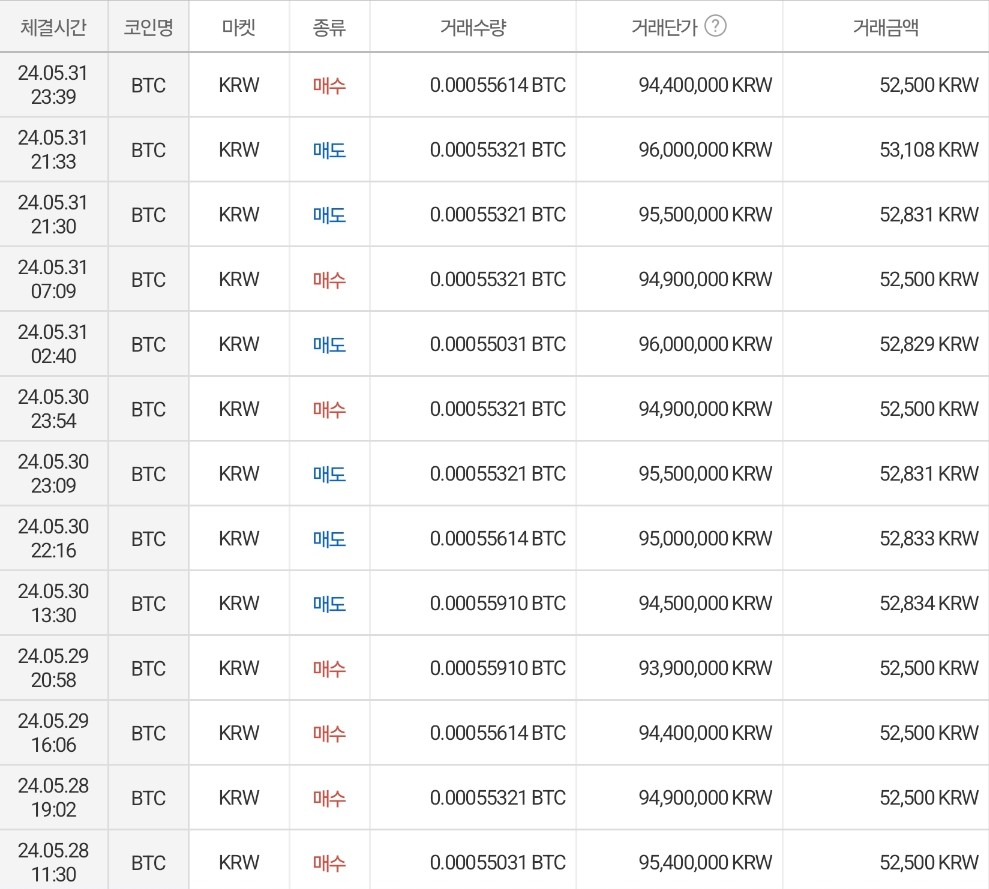Select the 24.05.28 19:02 timestamp cell
Image resolution: width=989 pixels, height=889 pixels.
coord(54,798)
